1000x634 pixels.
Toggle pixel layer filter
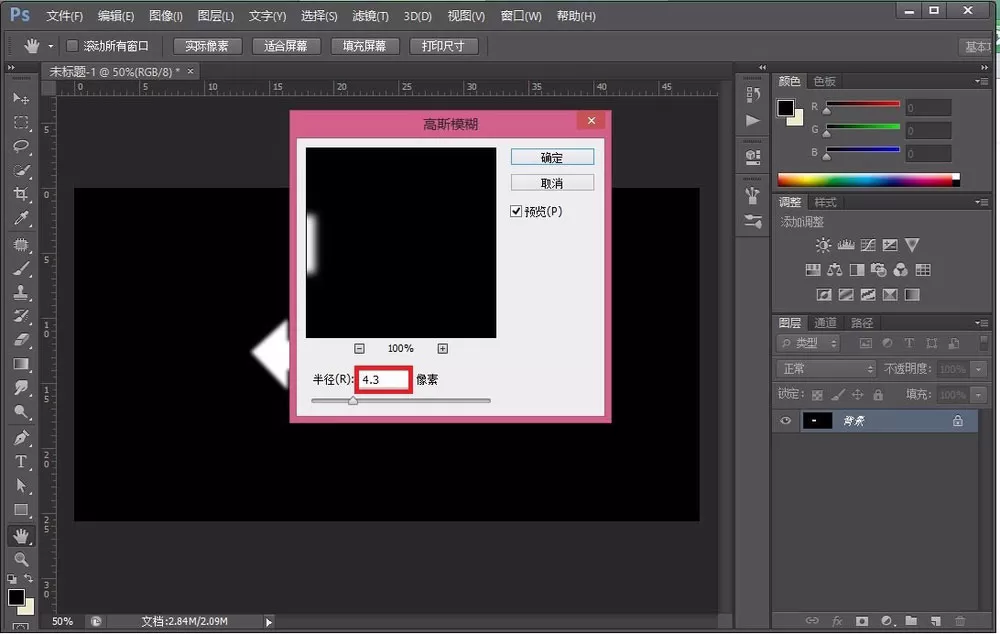coord(865,343)
